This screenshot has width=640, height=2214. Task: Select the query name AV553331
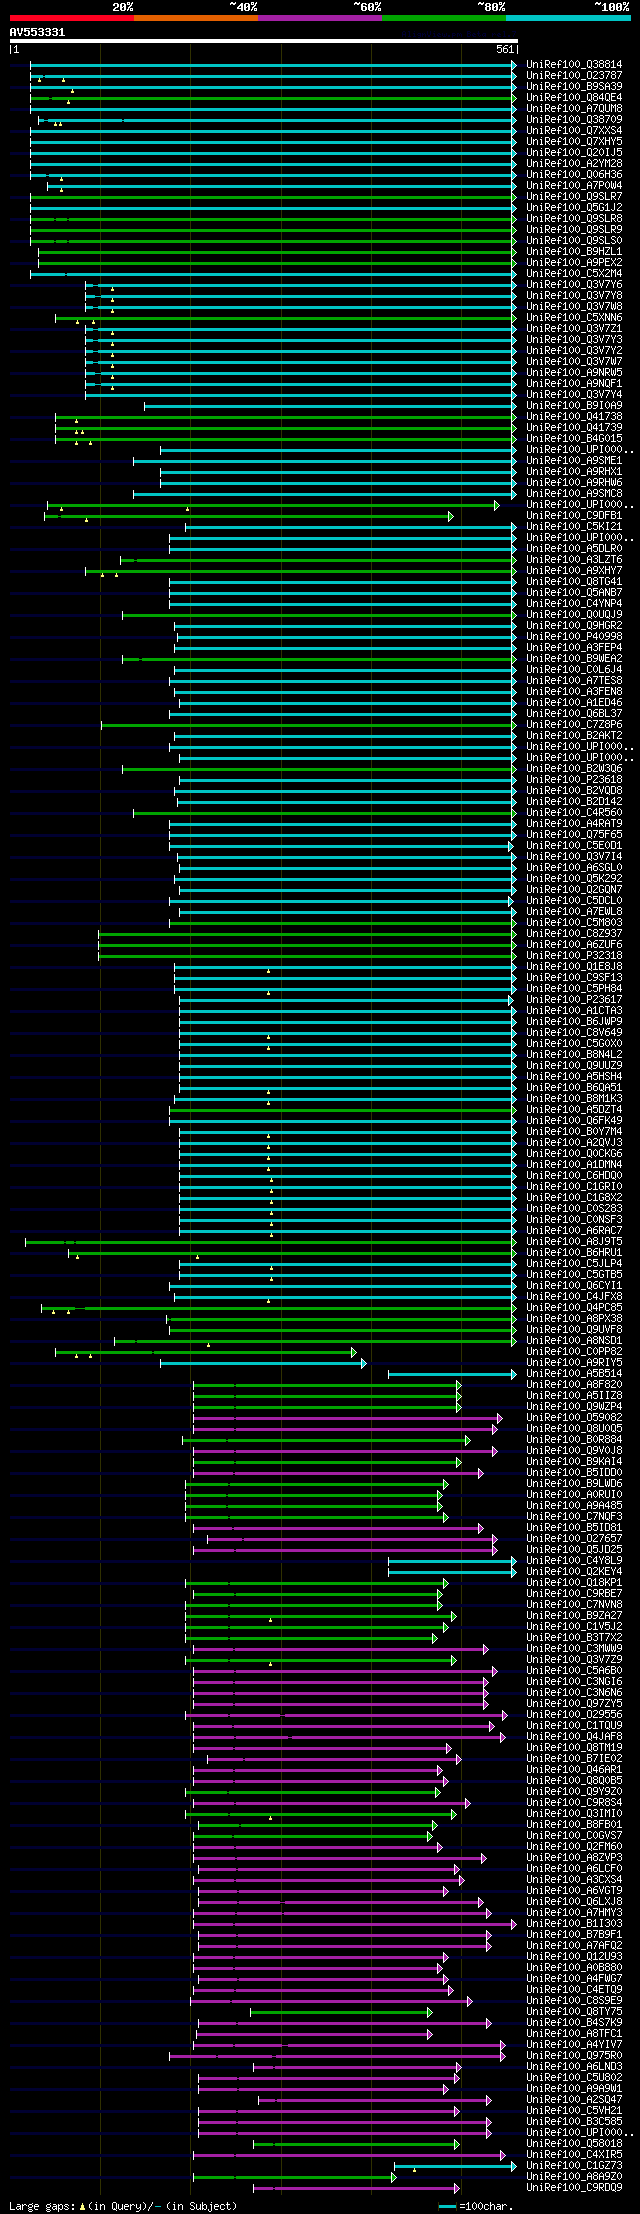point(37,32)
